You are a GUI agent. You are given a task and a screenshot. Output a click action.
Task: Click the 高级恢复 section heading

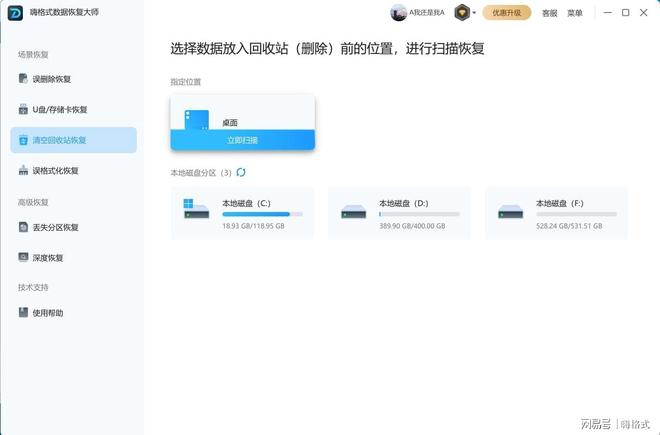tap(33, 202)
